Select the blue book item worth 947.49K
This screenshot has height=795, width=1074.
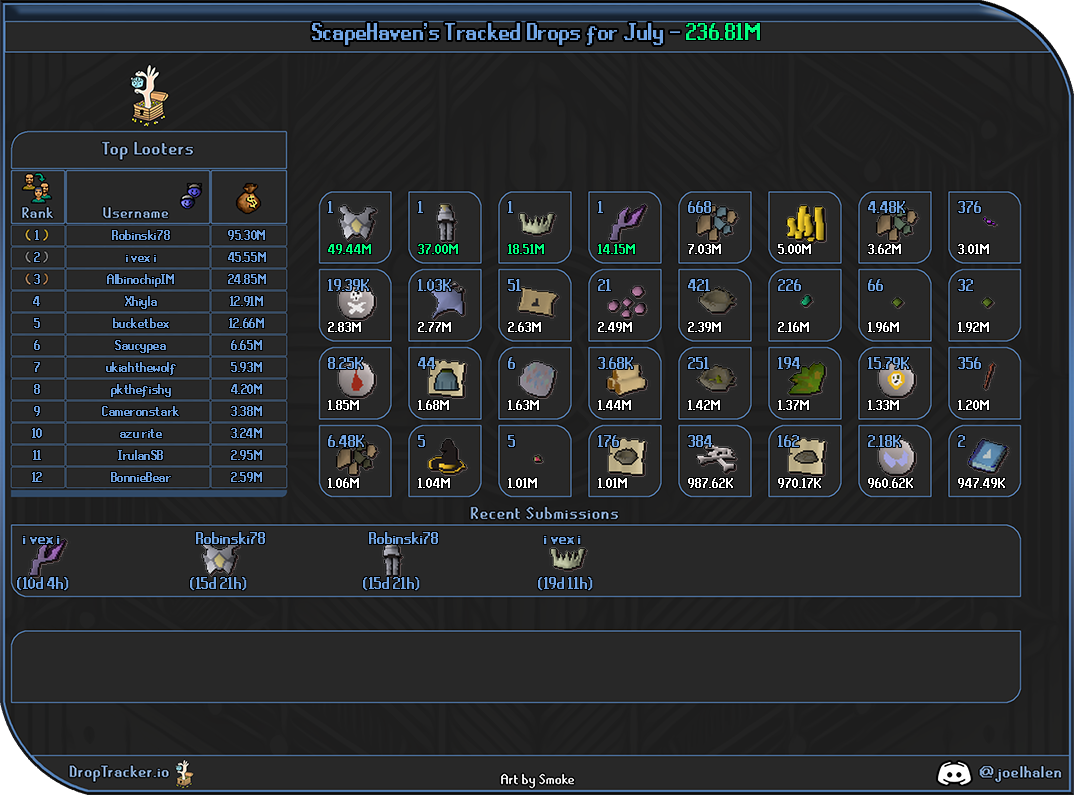pyautogui.click(x=984, y=461)
